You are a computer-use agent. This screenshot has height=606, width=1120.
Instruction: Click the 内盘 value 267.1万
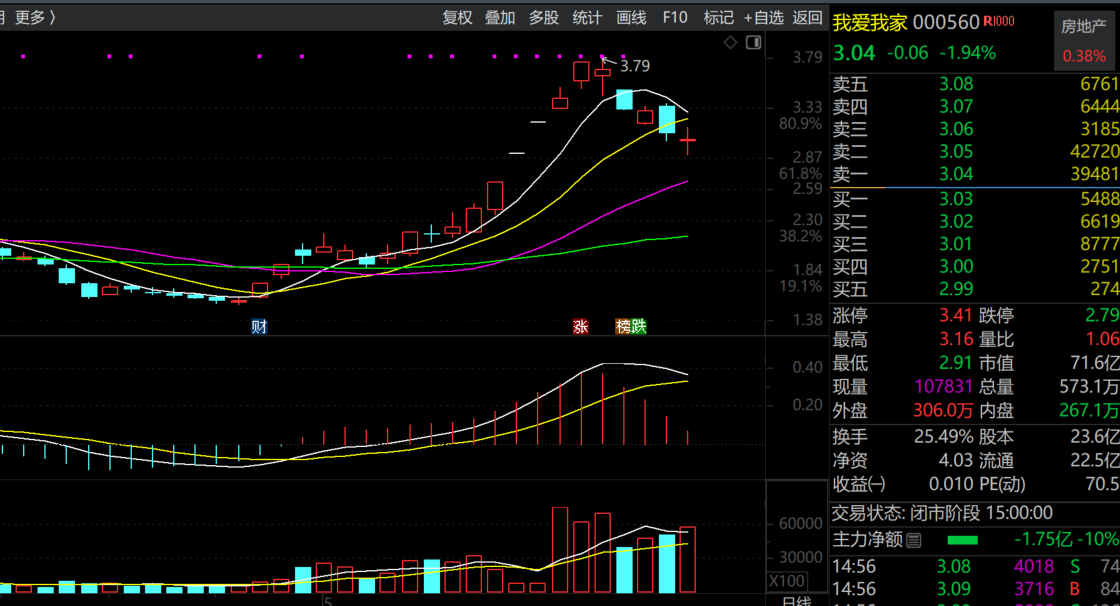click(1089, 410)
